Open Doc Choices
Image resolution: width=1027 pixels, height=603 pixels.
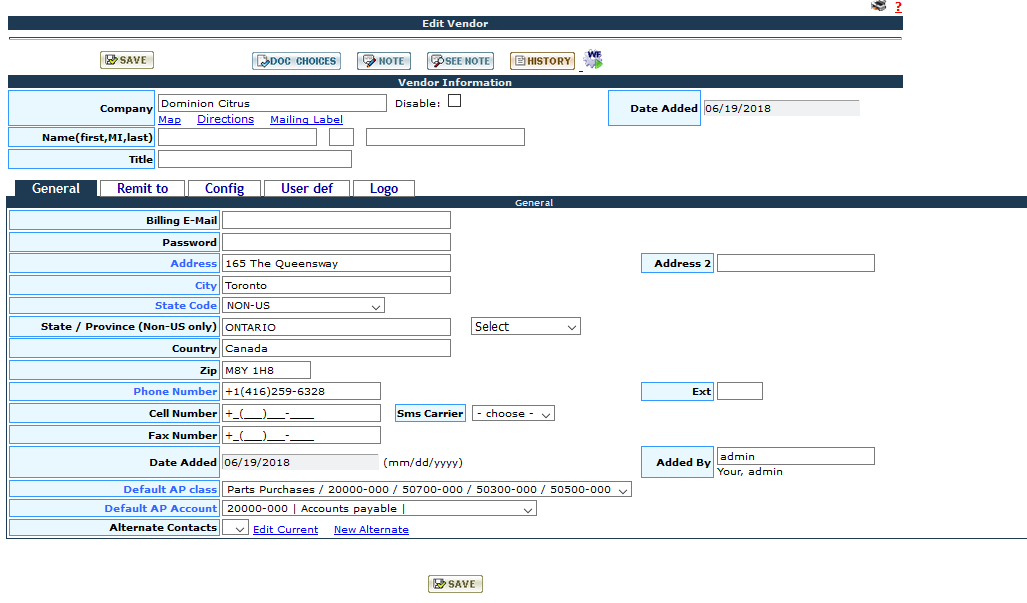296,61
